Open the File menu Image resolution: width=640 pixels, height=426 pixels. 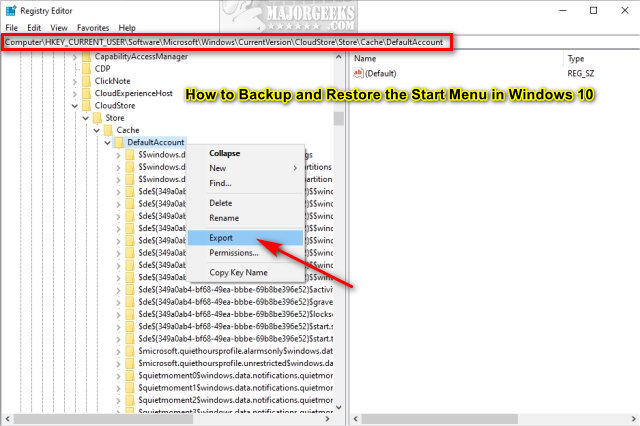pyautogui.click(x=11, y=28)
